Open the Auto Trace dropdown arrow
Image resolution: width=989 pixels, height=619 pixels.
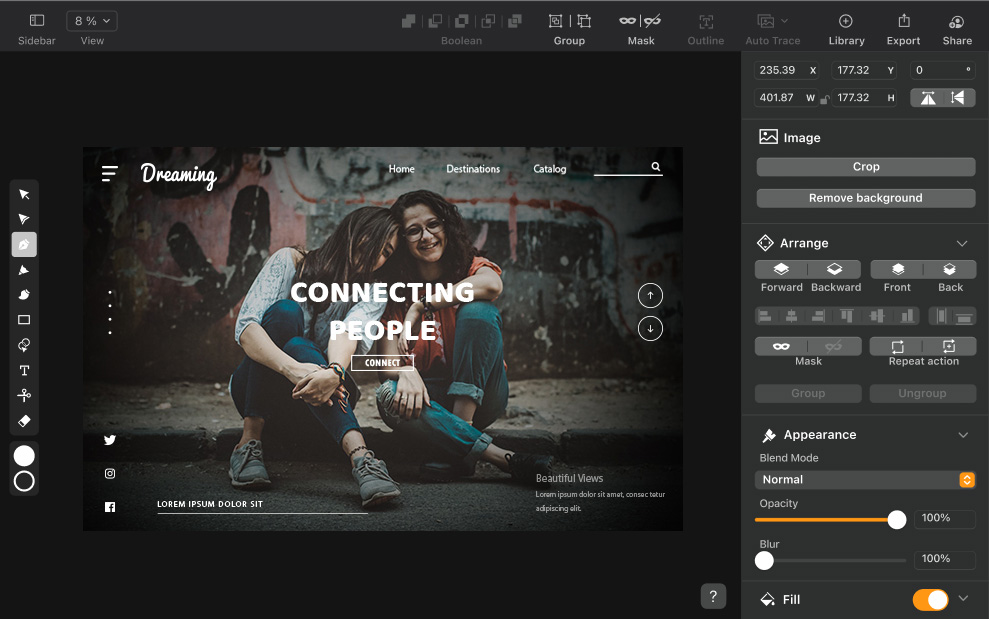coord(784,21)
